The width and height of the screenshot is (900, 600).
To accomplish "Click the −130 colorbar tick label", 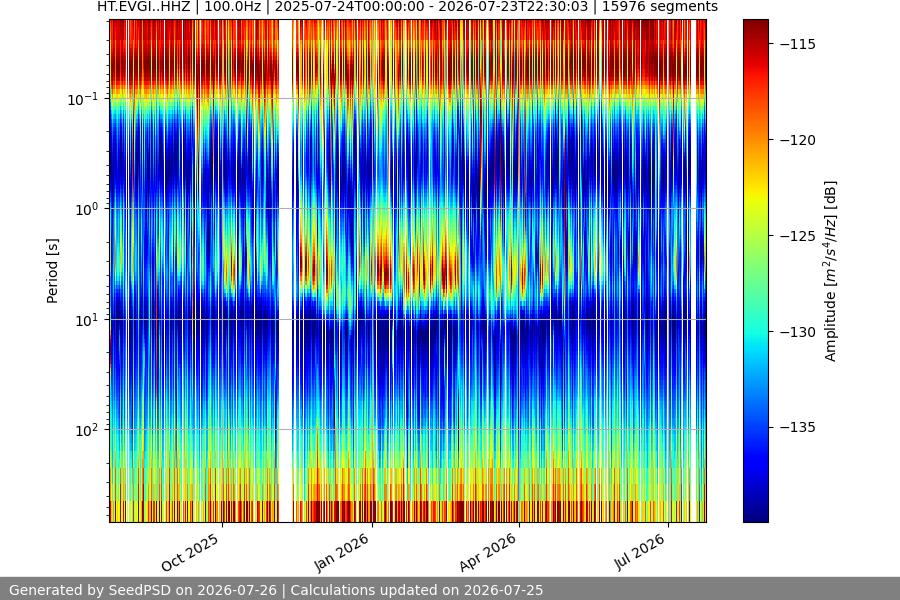I will [797, 332].
